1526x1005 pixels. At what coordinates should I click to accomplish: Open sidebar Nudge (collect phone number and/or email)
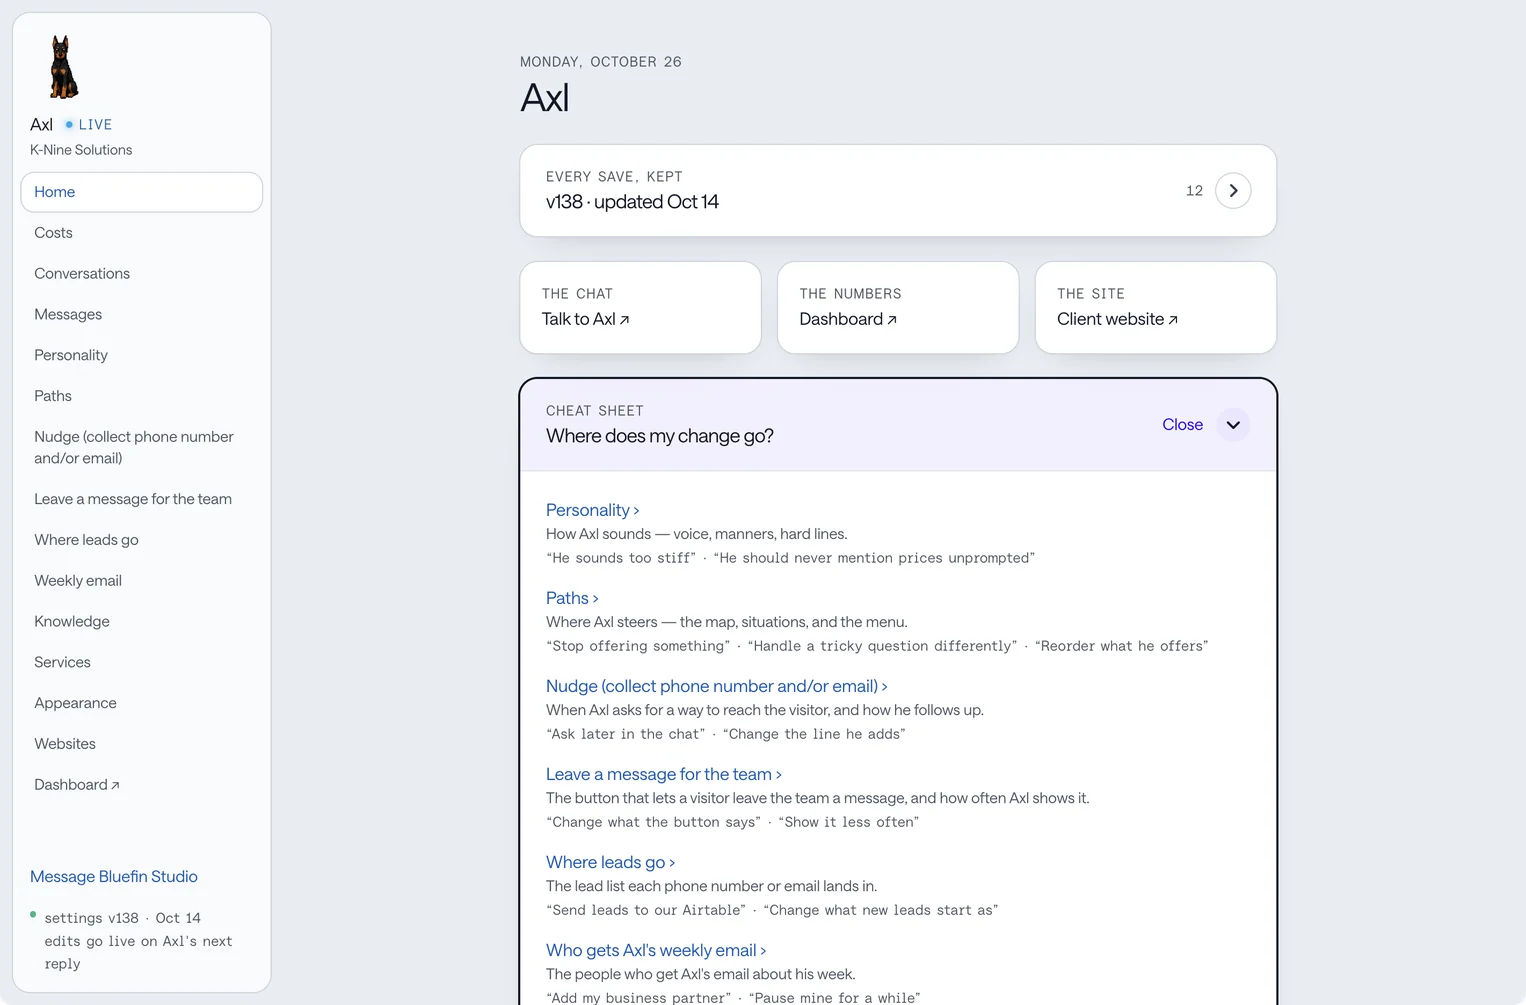142,448
